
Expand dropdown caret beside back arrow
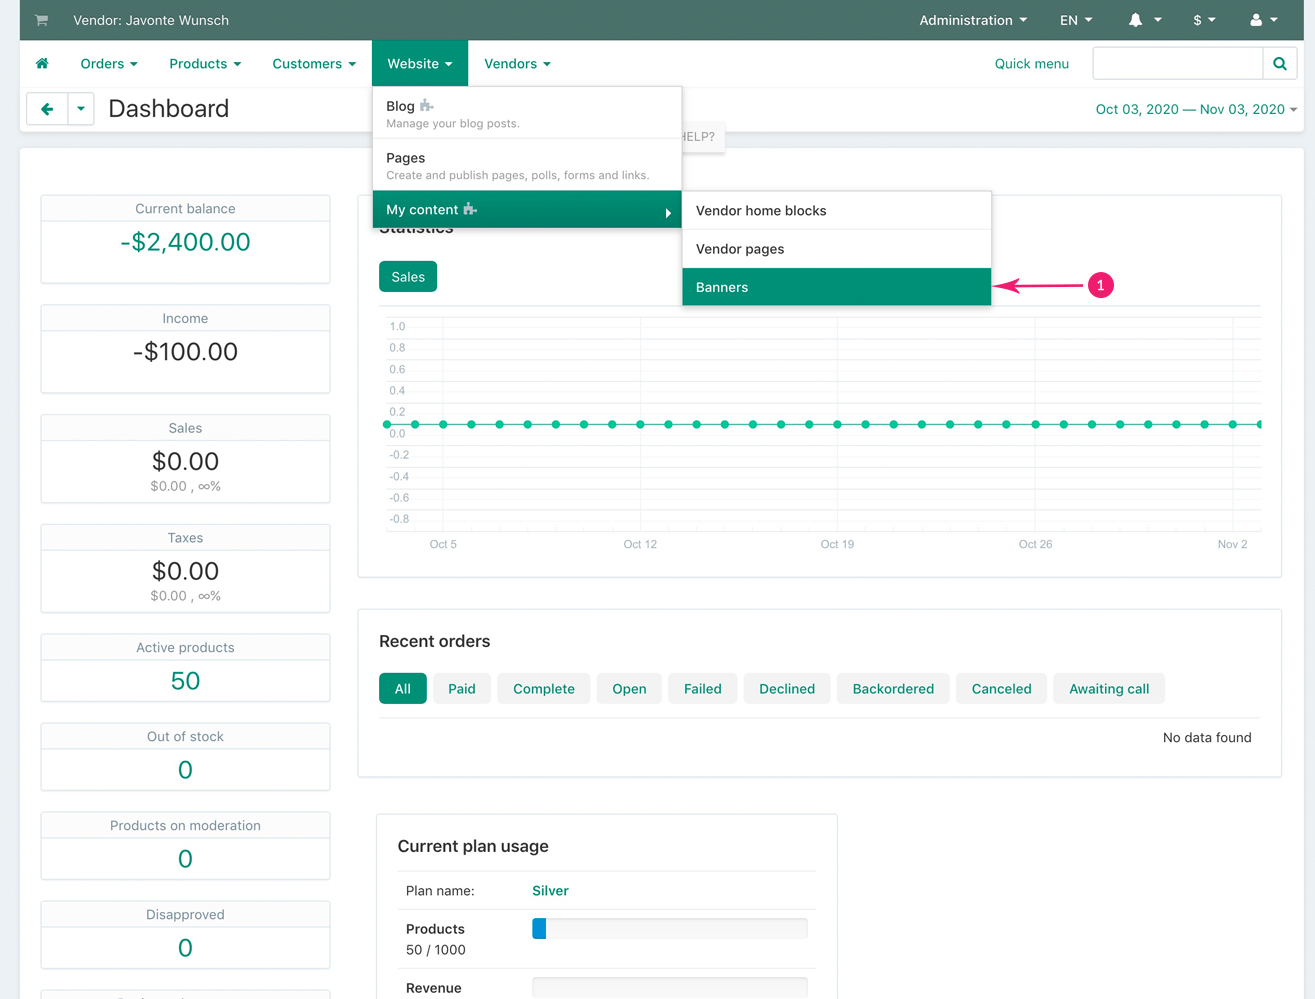point(81,109)
